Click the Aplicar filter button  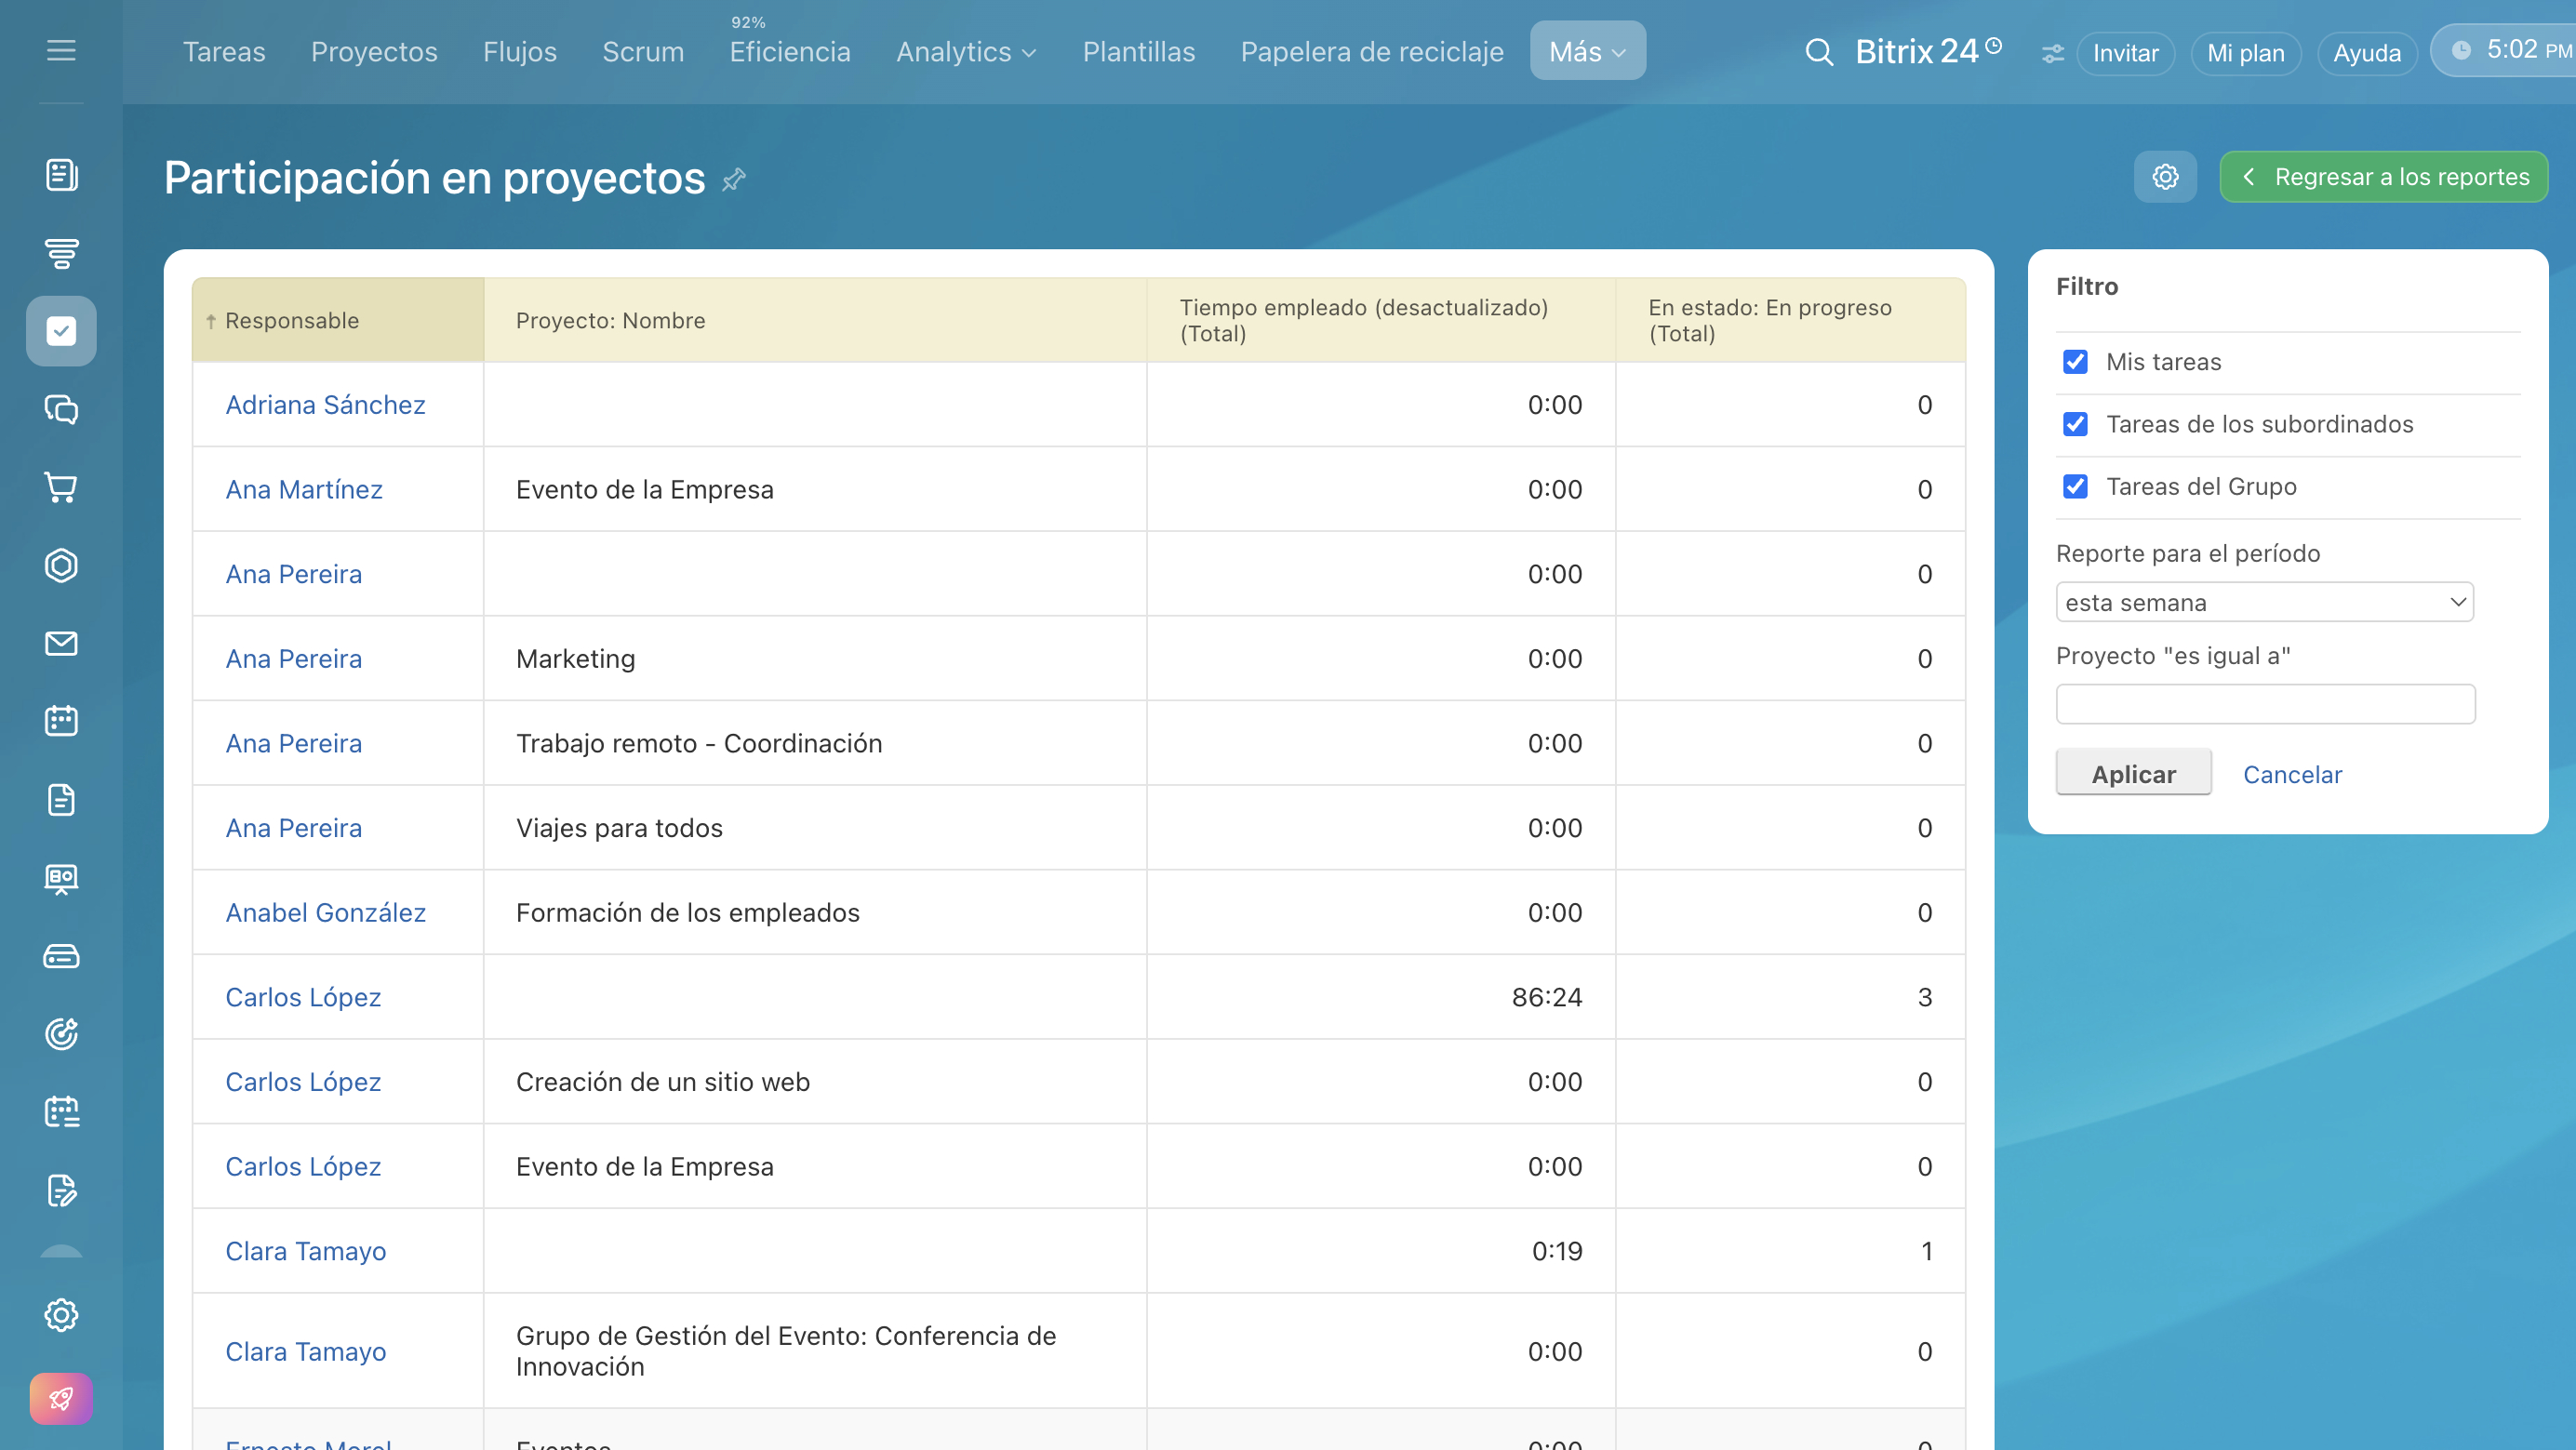2133,774
